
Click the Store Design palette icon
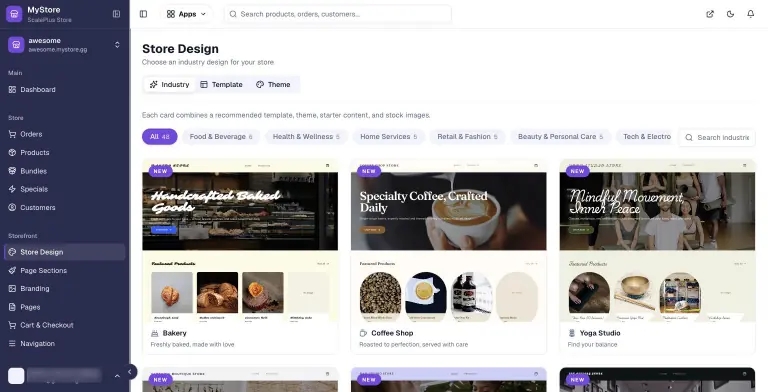[x=12, y=252]
